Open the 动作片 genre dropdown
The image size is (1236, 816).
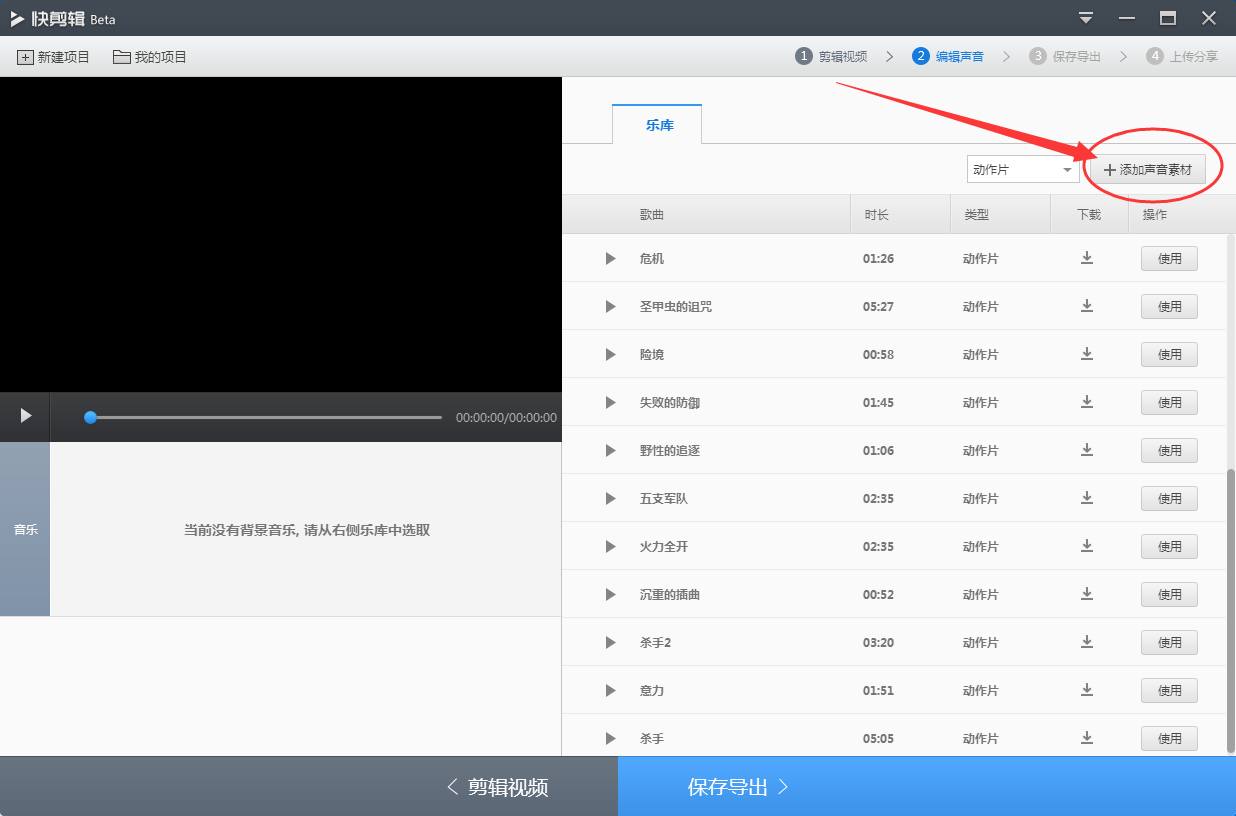pos(1022,169)
